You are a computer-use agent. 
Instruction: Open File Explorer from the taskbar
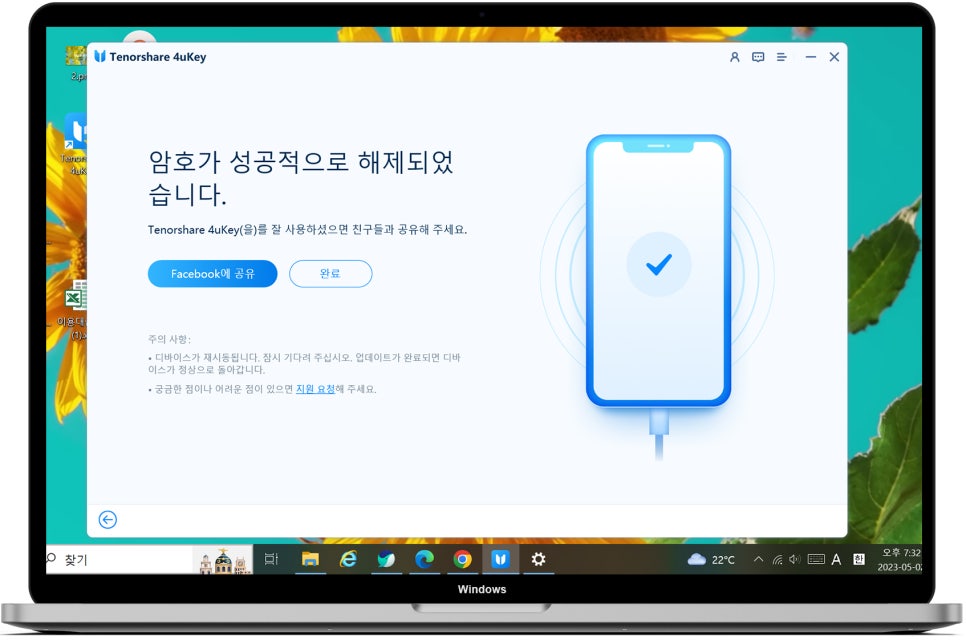(x=310, y=559)
